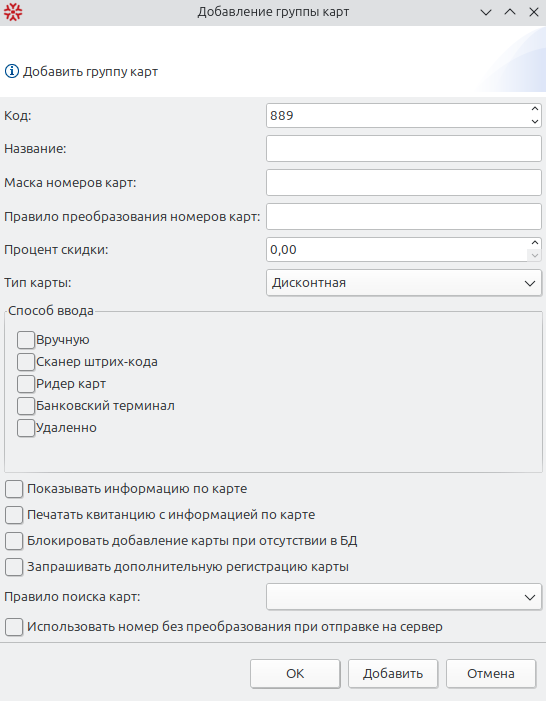Decrease the Код value with down arrow
This screenshot has width=546, height=701.
pos(534,122)
